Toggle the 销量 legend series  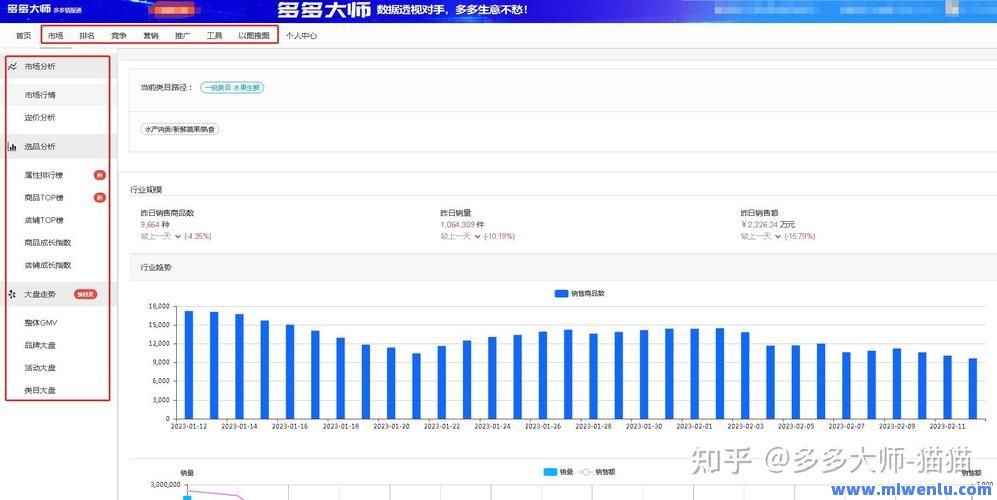(557, 472)
